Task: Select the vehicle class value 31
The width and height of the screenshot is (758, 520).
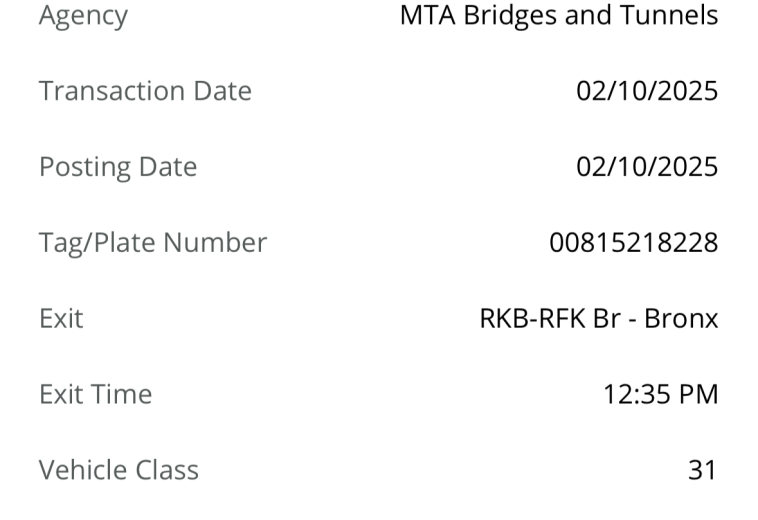Action: [702, 470]
